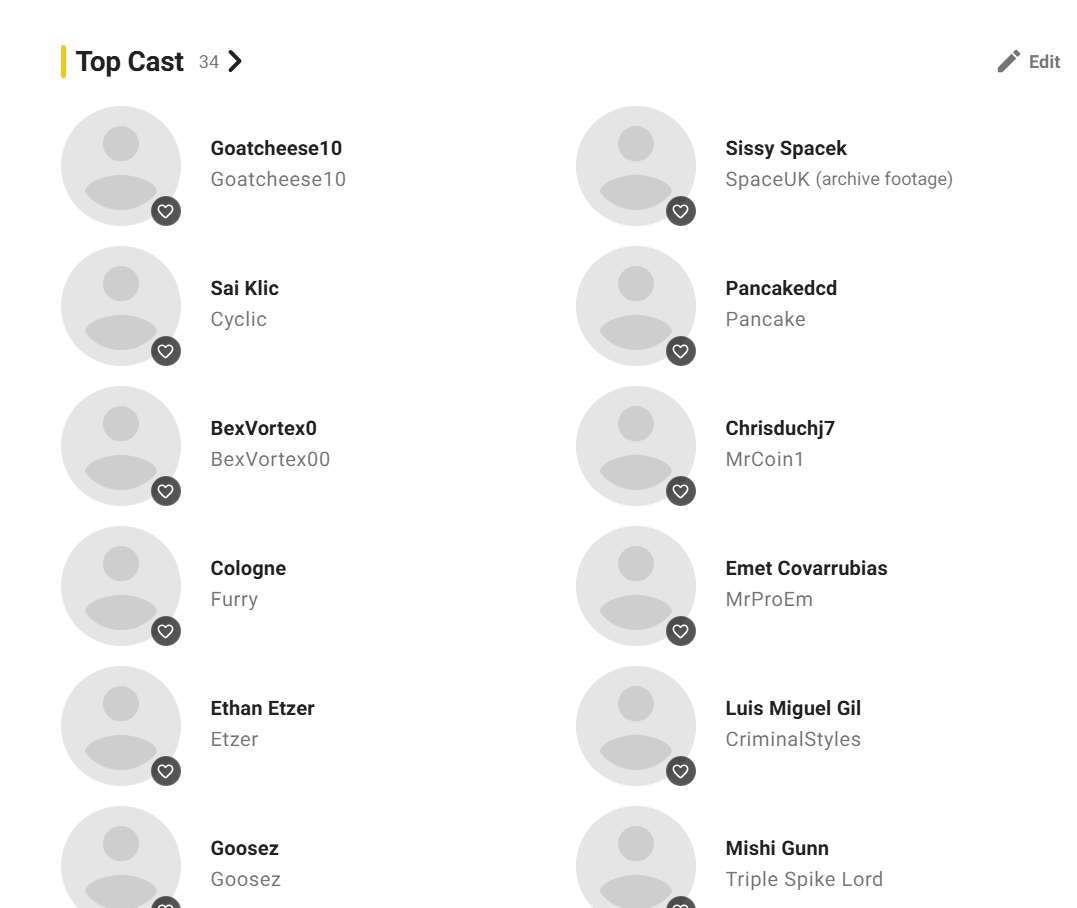
Task: Select Chrisduchj7's profile picture
Action: click(636, 446)
